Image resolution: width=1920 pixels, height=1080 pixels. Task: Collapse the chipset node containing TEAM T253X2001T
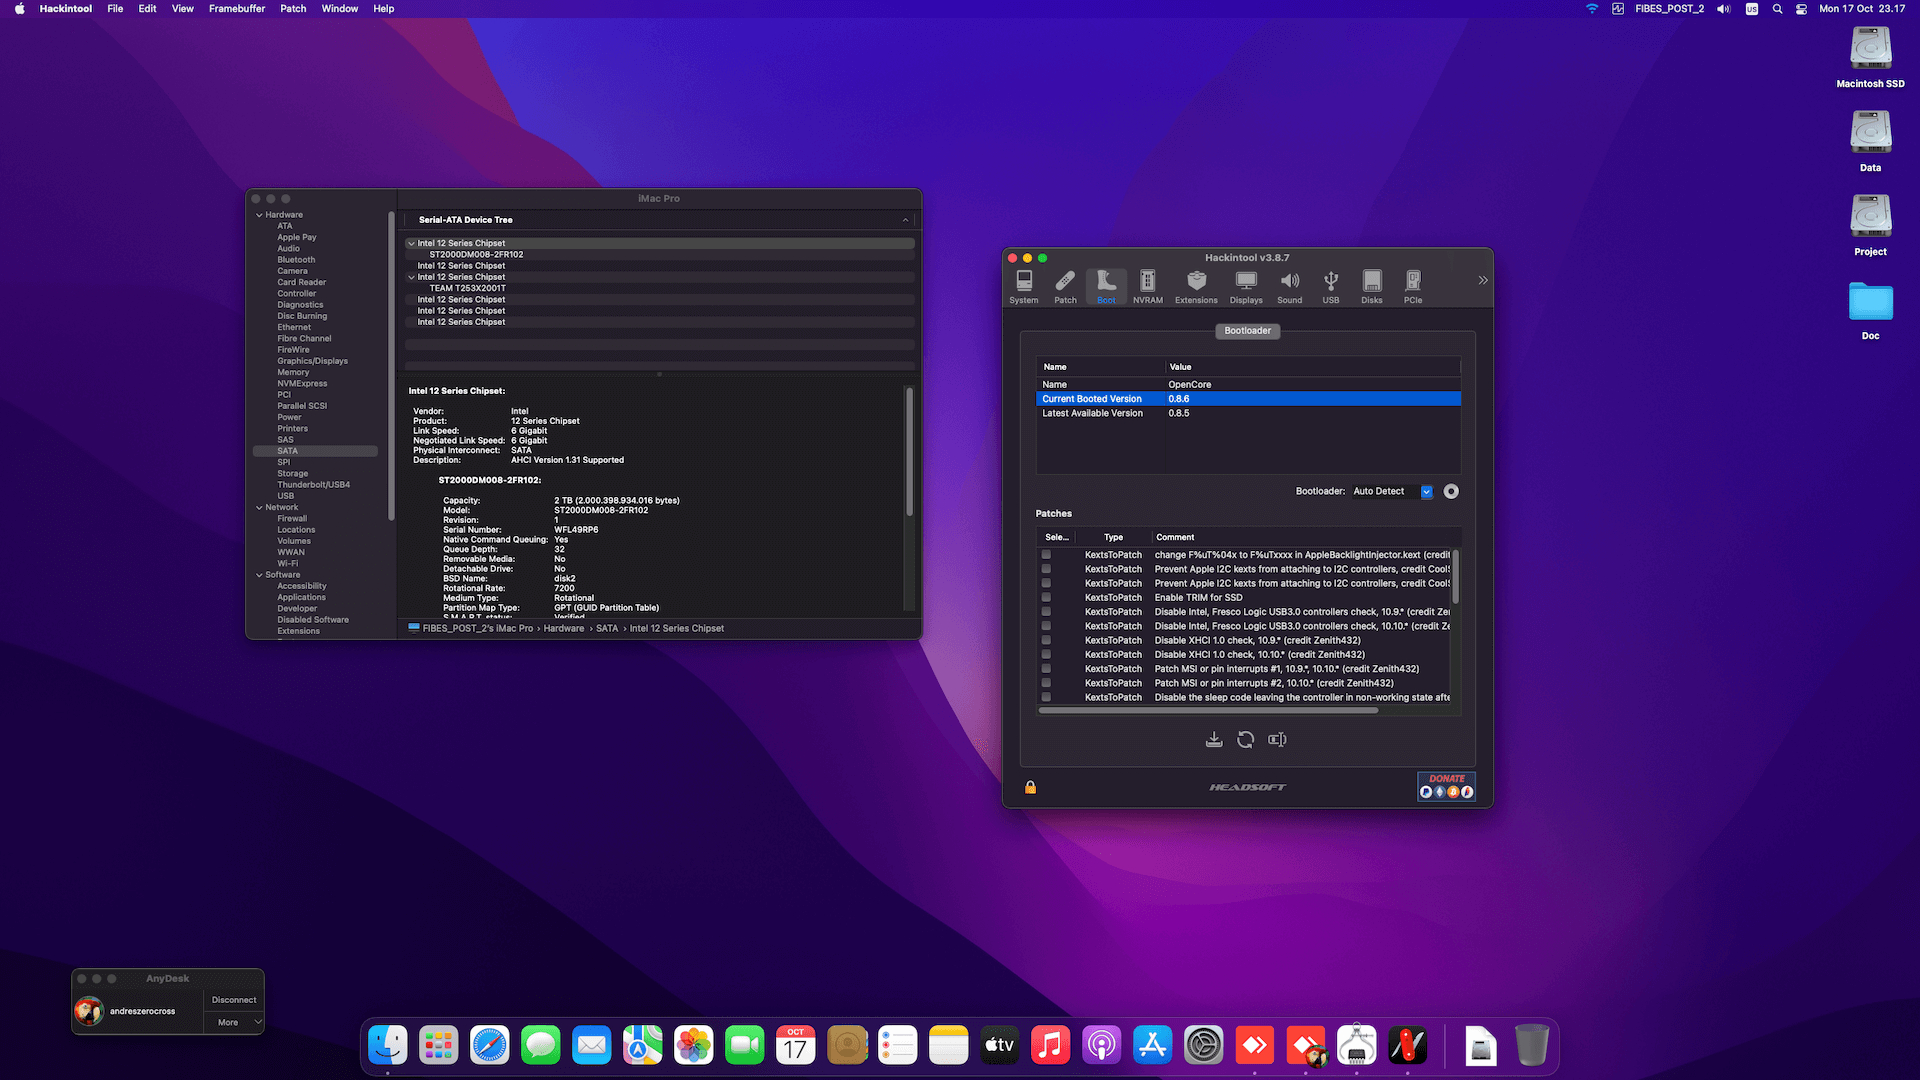click(x=411, y=278)
